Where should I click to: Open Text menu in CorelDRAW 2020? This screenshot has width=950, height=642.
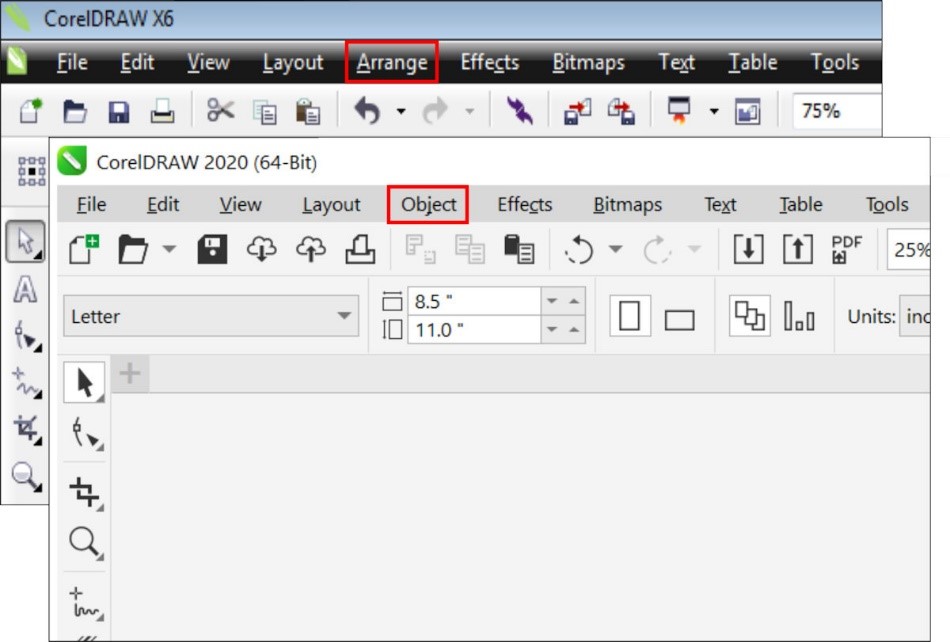[x=720, y=205]
